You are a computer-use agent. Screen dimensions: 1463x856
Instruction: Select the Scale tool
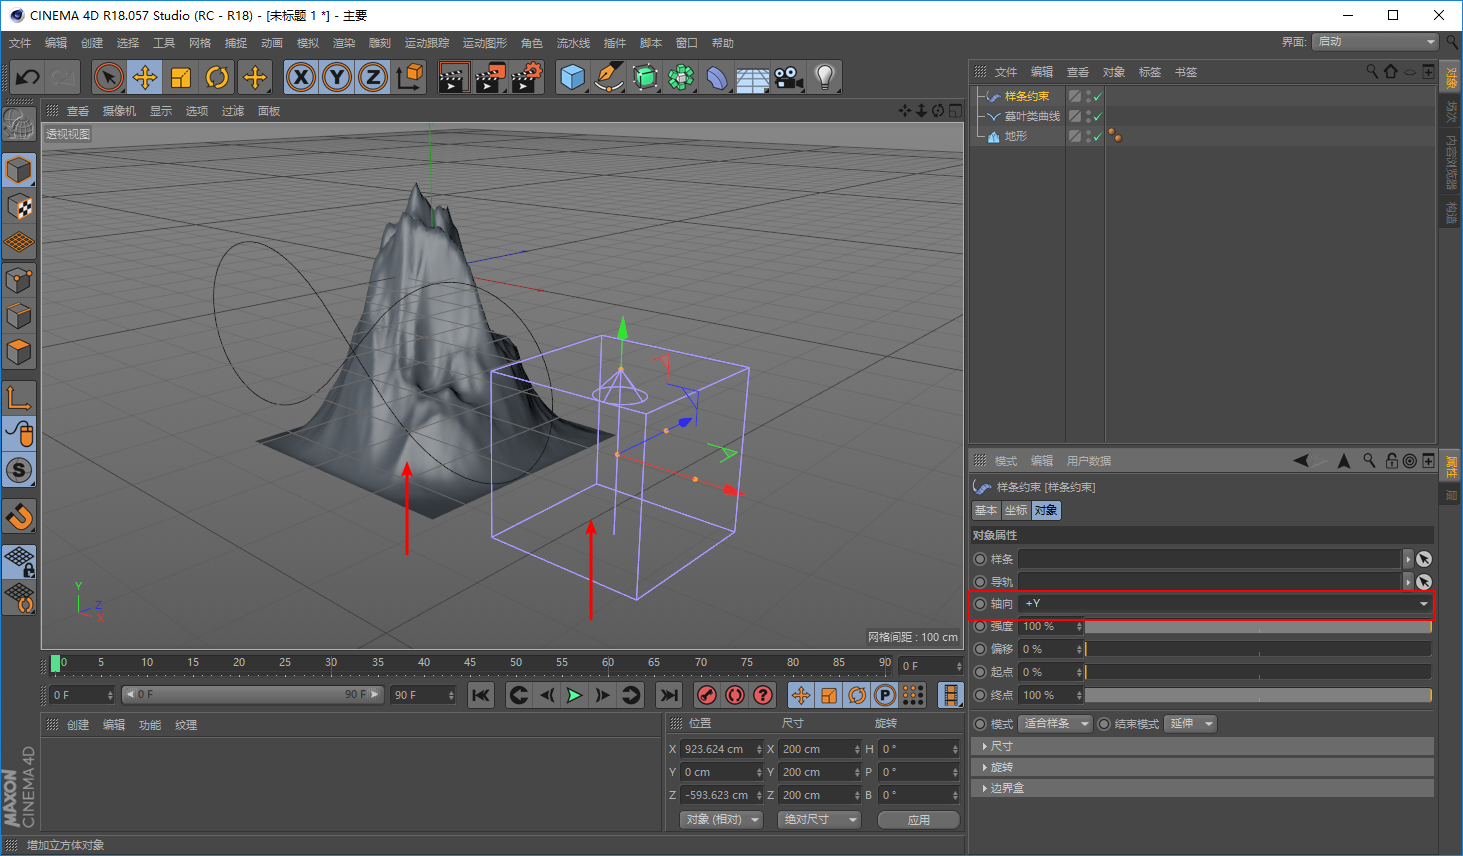(x=181, y=77)
